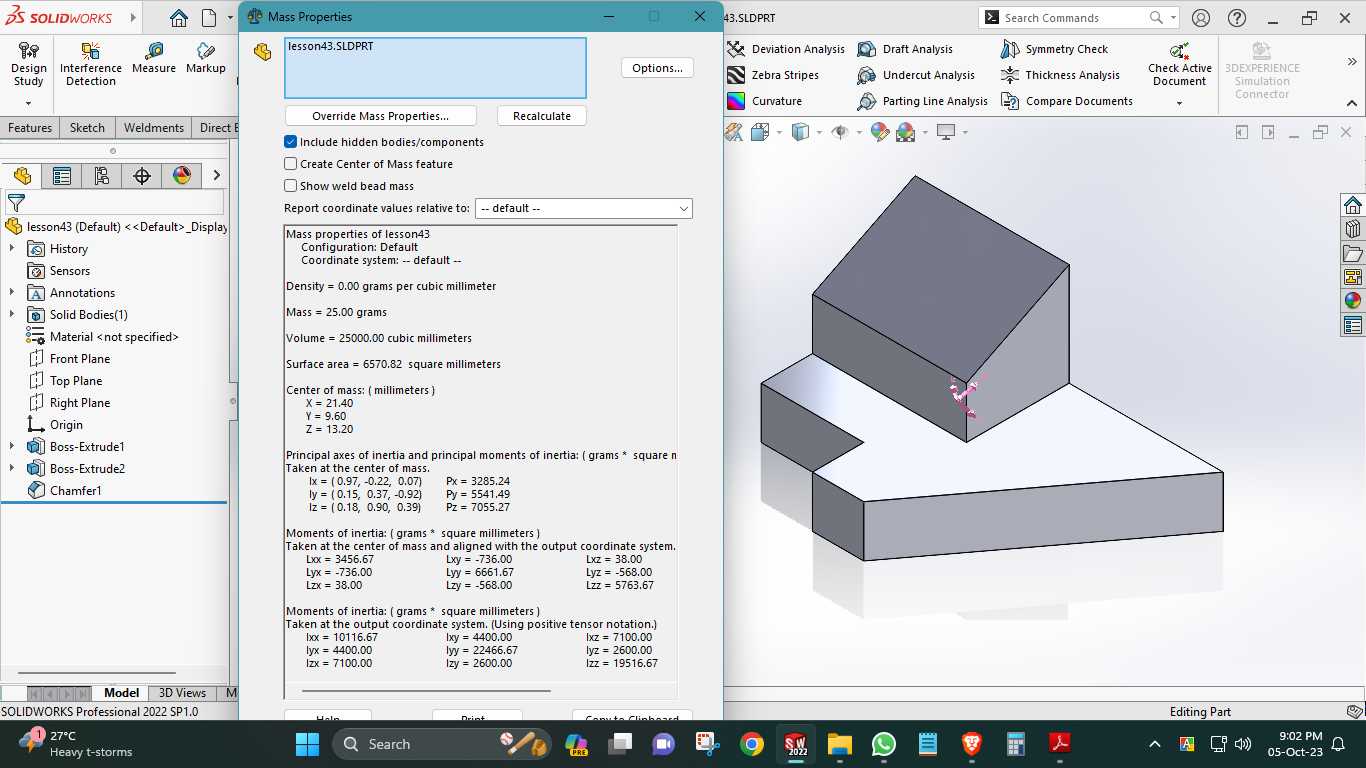Image resolution: width=1366 pixels, height=768 pixels.
Task: Open the Windows Start menu
Action: [307, 744]
